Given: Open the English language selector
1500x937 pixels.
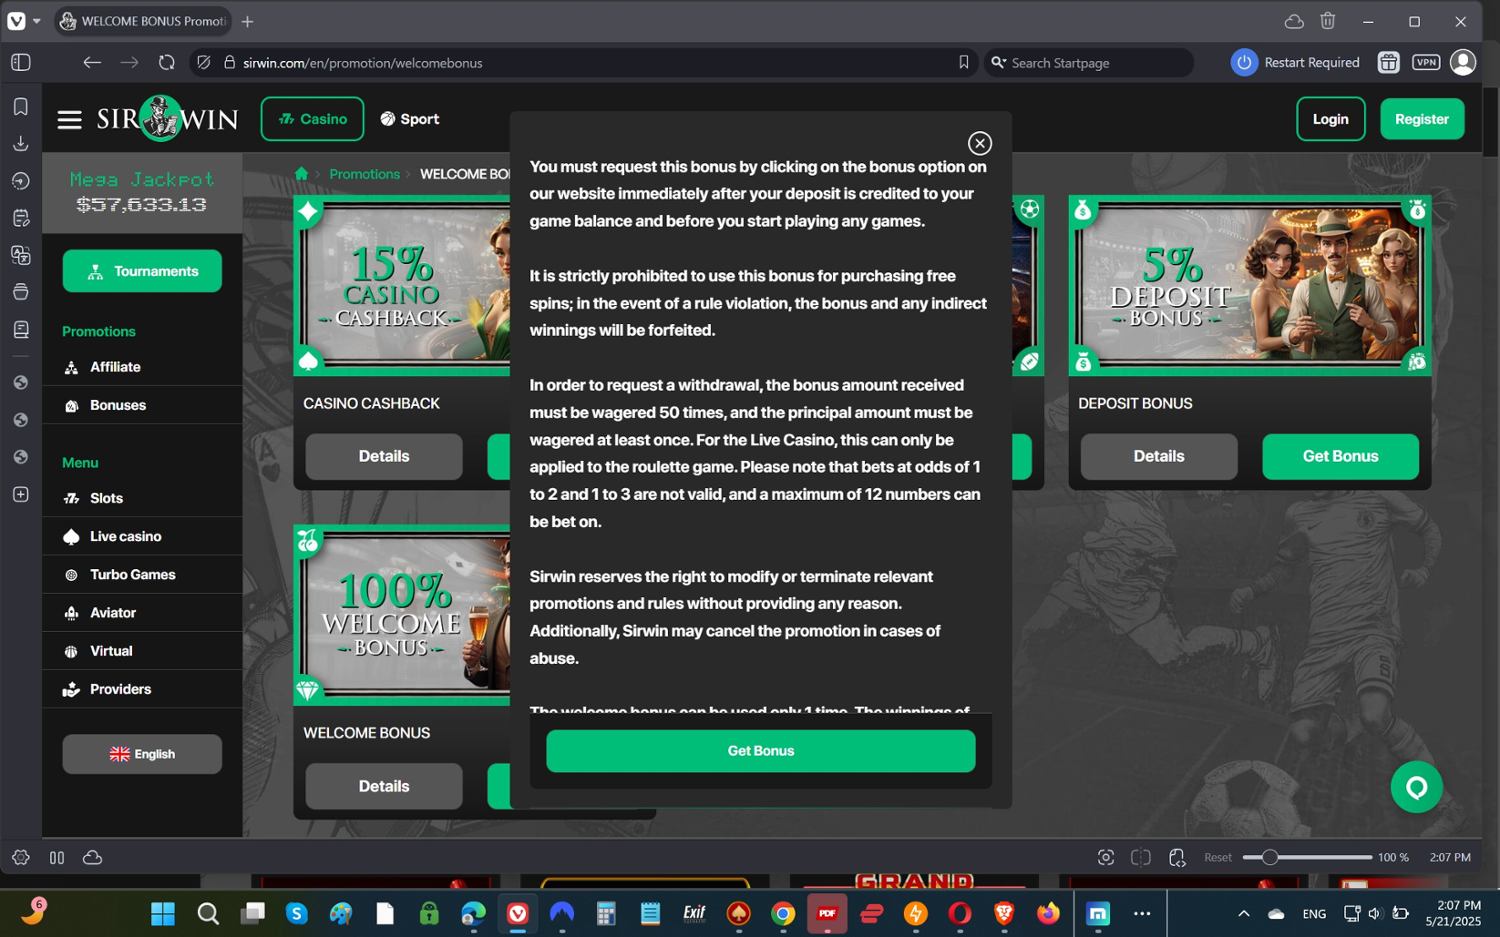Looking at the screenshot, I should pos(142,754).
